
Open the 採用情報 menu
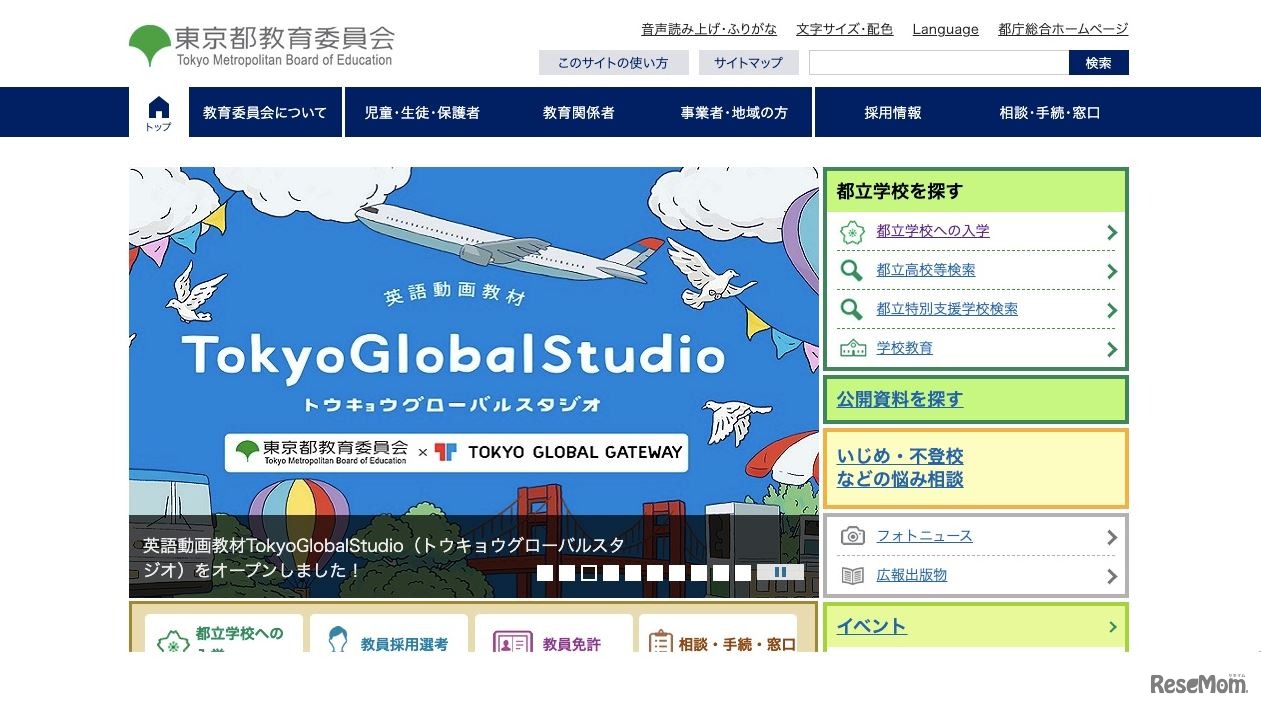pyautogui.click(x=891, y=112)
